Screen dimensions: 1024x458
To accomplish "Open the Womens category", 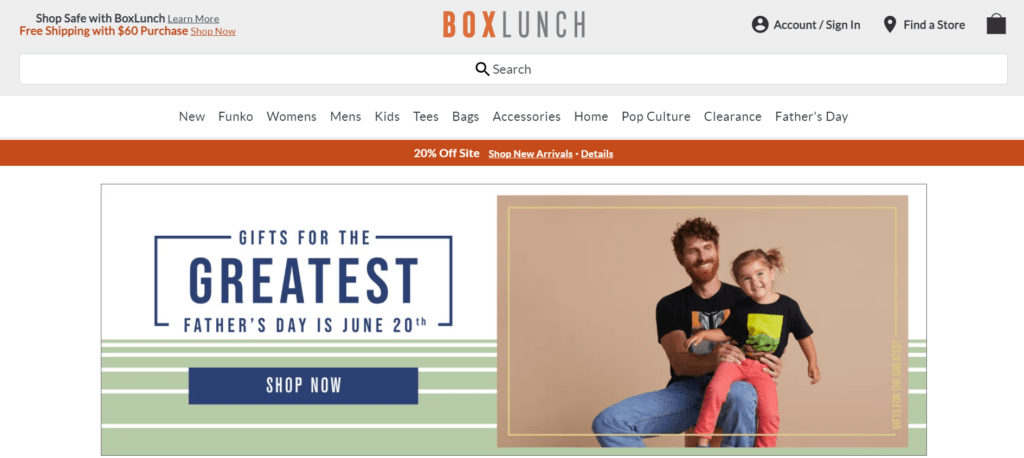I will 291,116.
